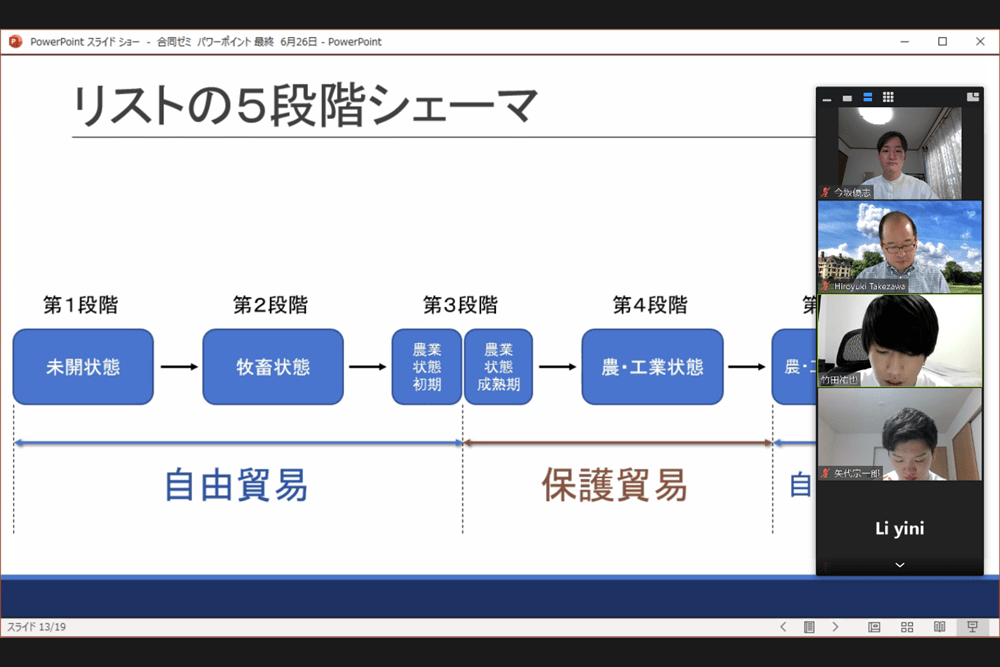The height and width of the screenshot is (667, 1000).
Task: Open the see-all-slides icon between navigation arrows
Action: [809, 627]
